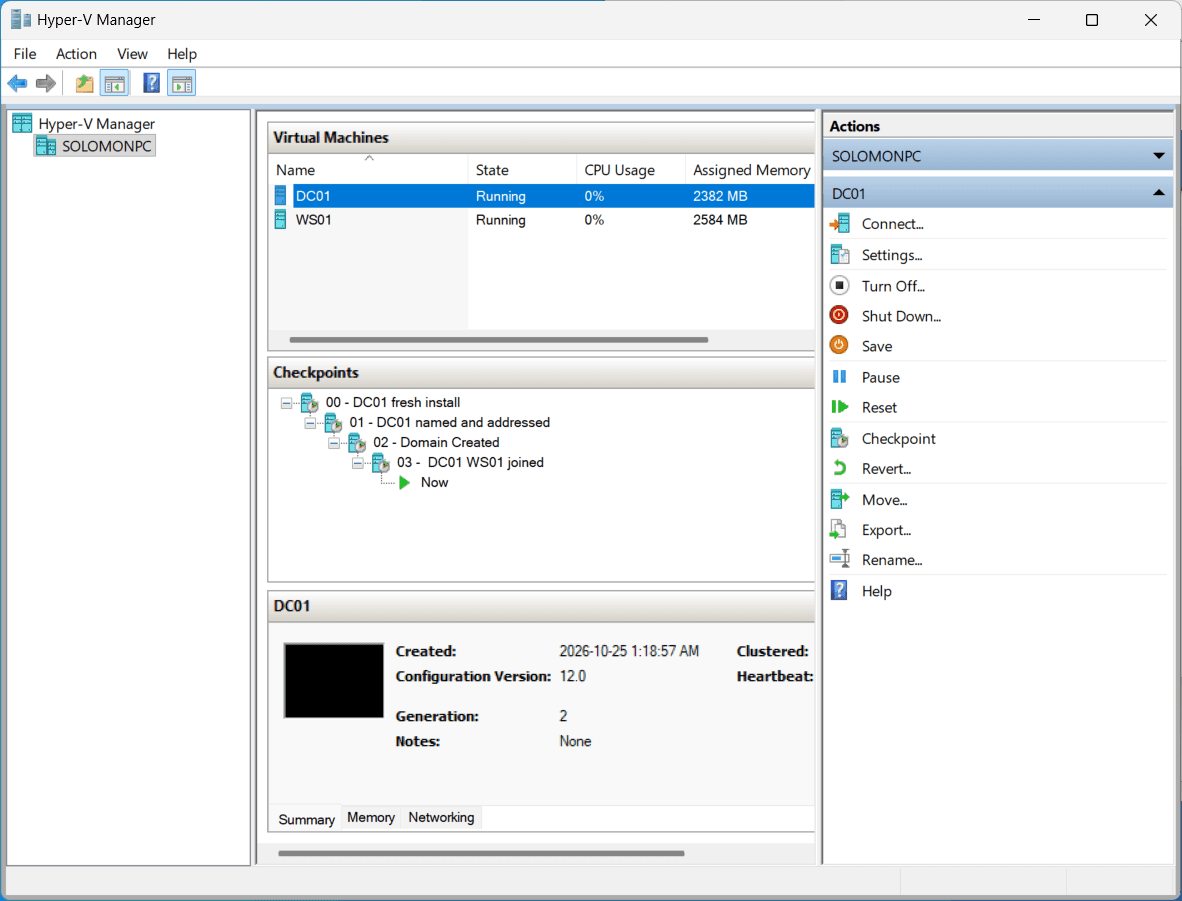Click the forward arrow in the toolbar
The image size is (1182, 901).
pos(46,83)
